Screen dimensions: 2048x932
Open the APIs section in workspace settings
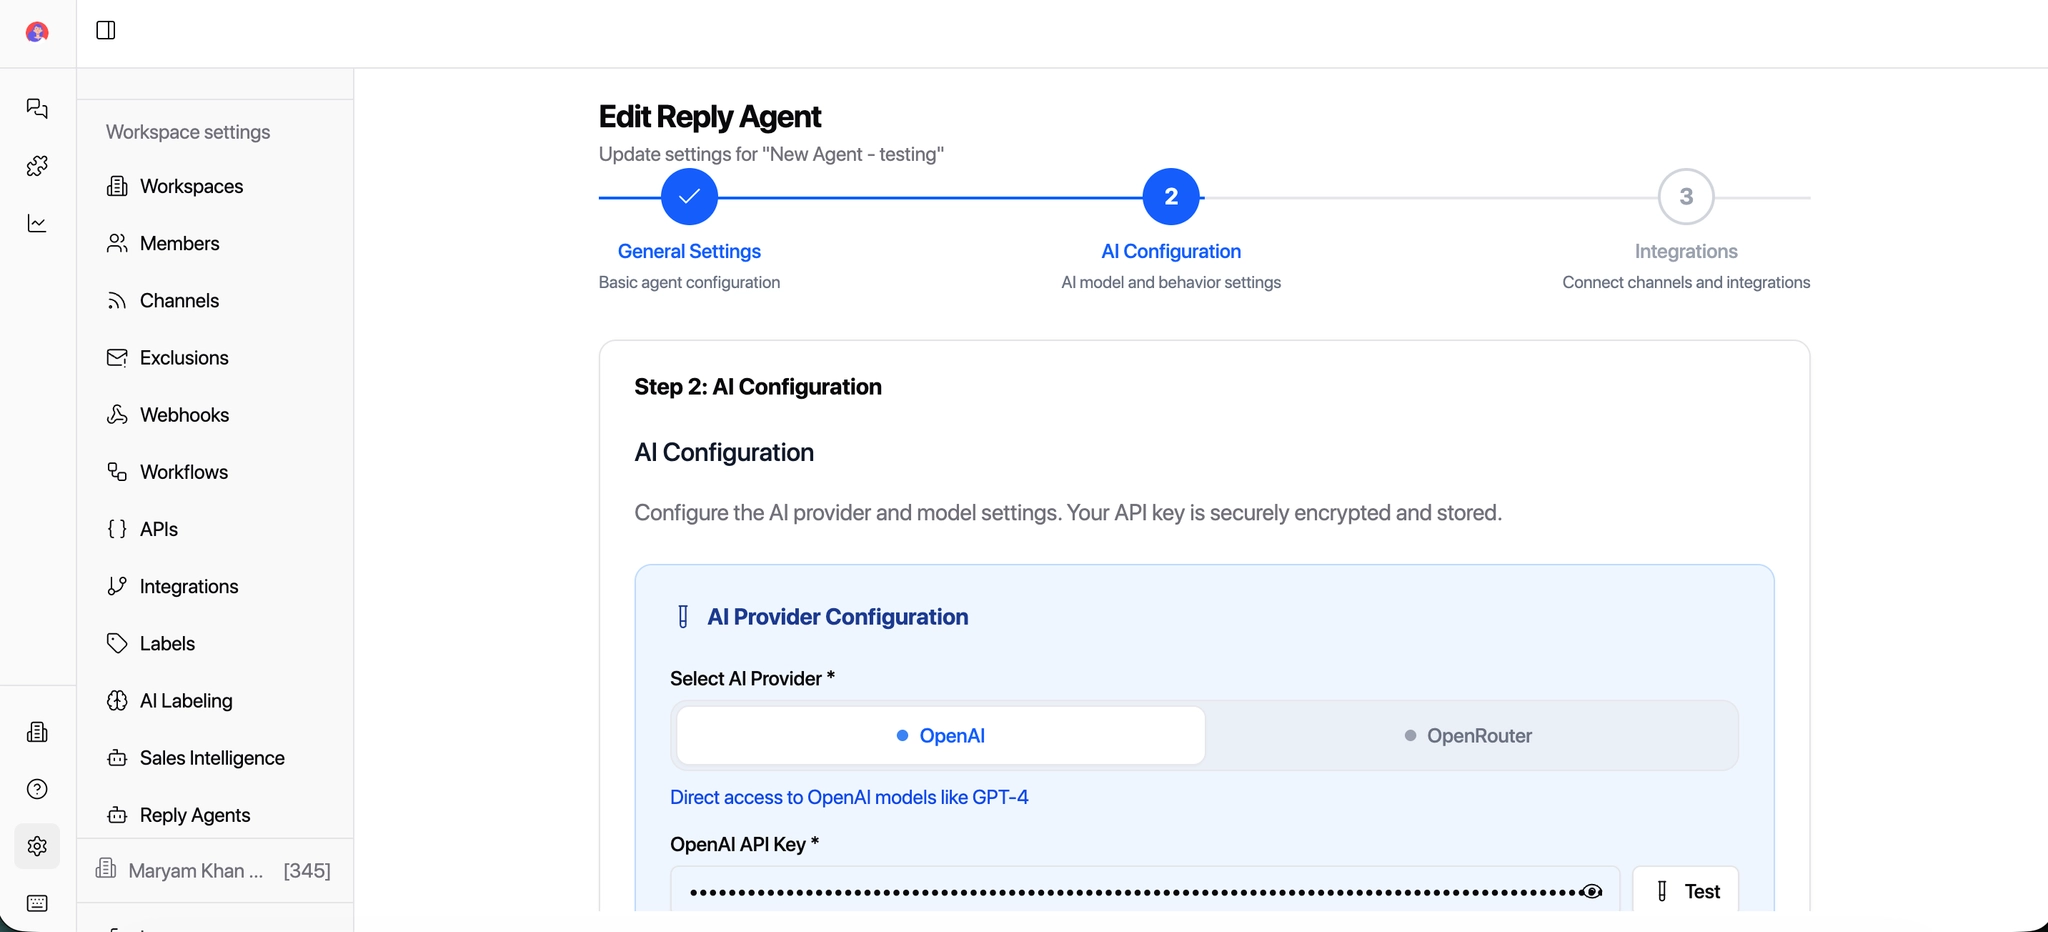[158, 529]
